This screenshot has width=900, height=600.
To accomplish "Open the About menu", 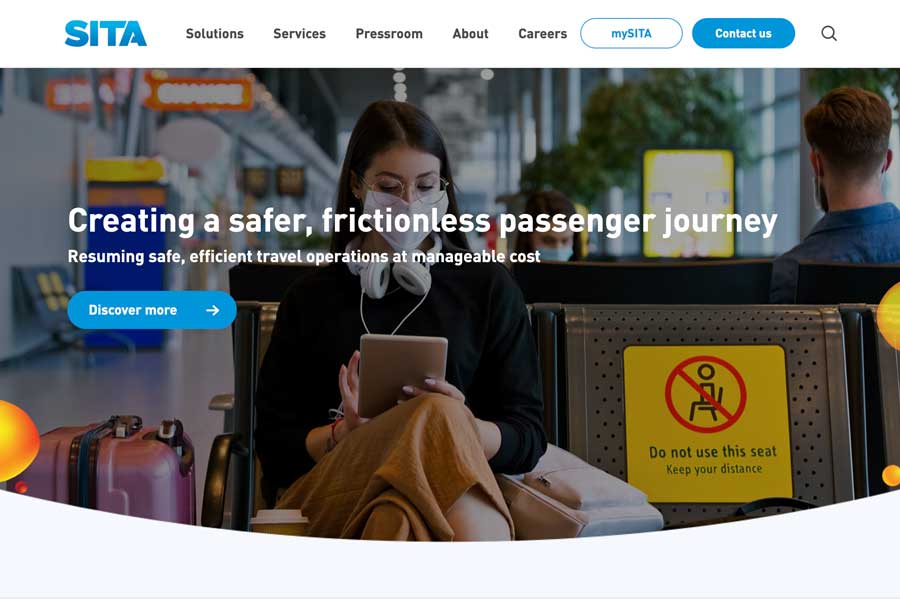I will (471, 33).
